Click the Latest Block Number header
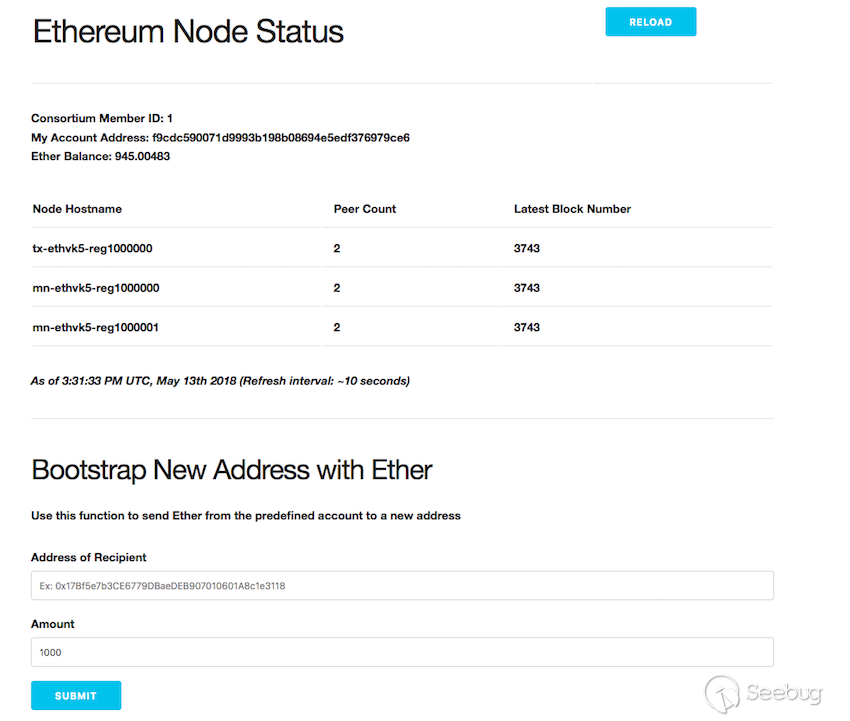This screenshot has width=850, height=721. (x=572, y=209)
